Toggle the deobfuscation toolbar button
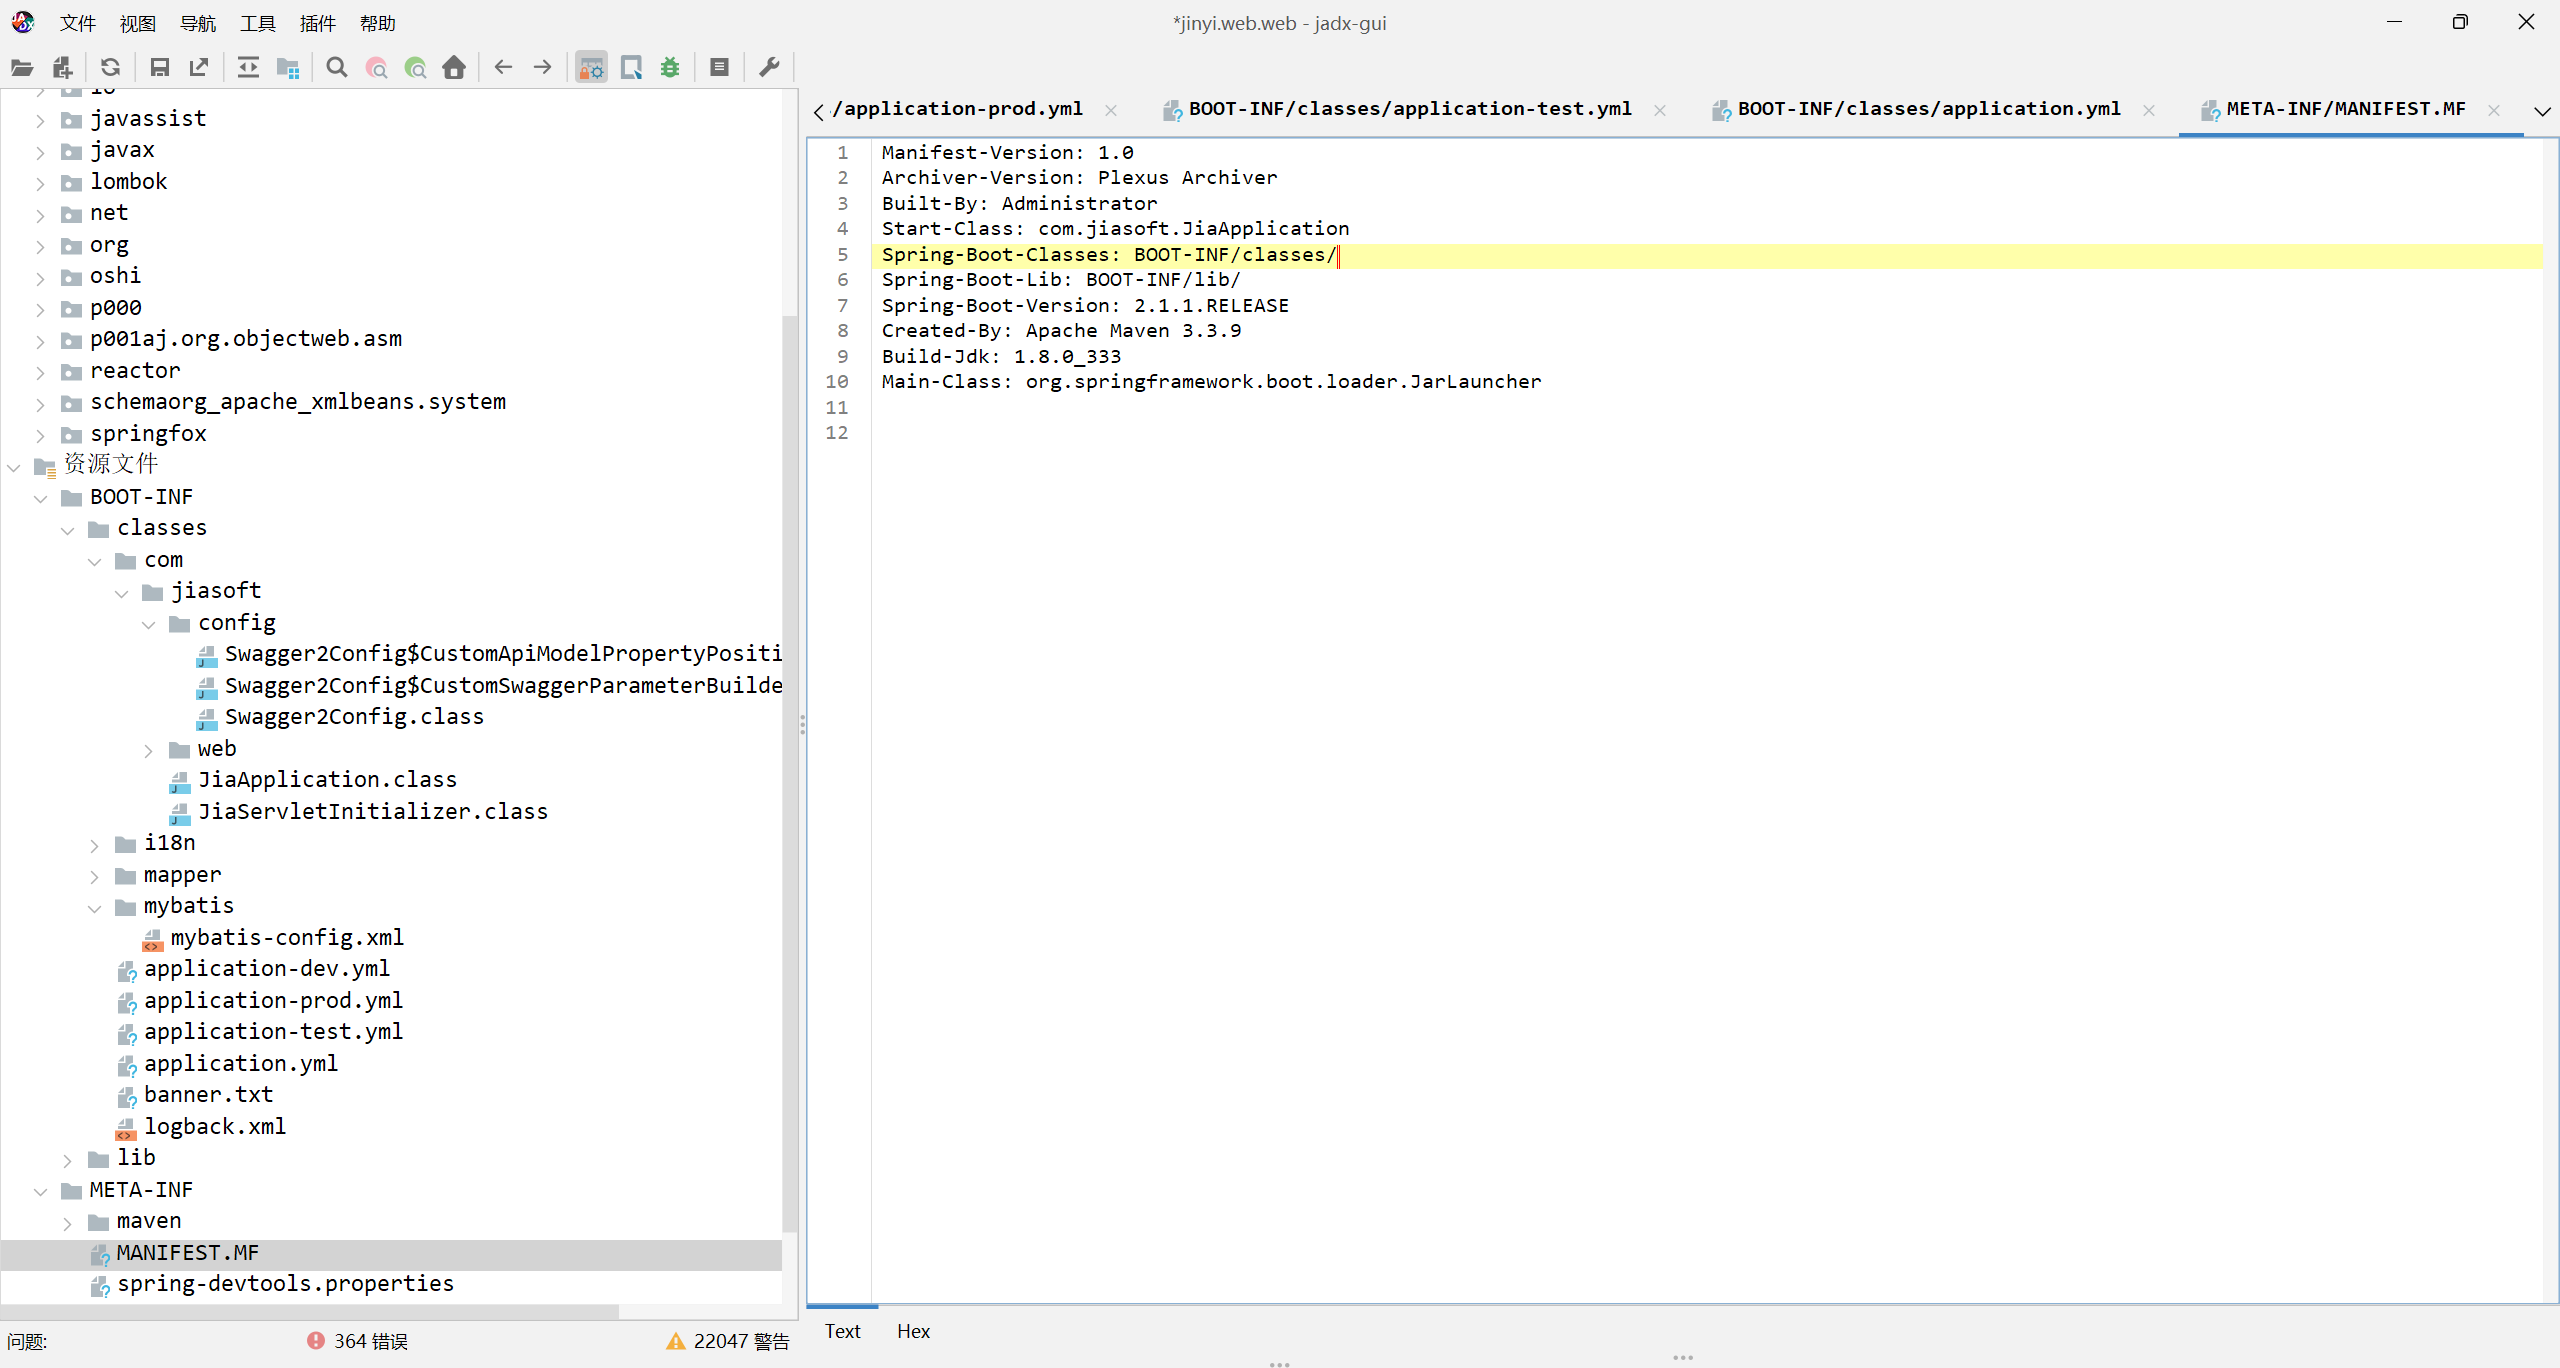This screenshot has height=1368, width=2560. pyautogui.click(x=592, y=68)
